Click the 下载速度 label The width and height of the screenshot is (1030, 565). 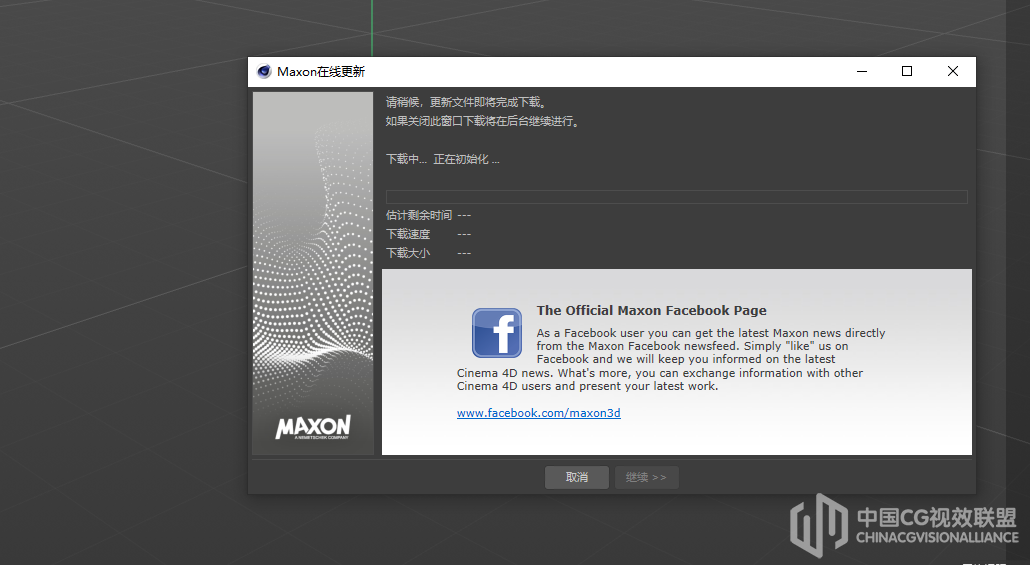pos(408,234)
